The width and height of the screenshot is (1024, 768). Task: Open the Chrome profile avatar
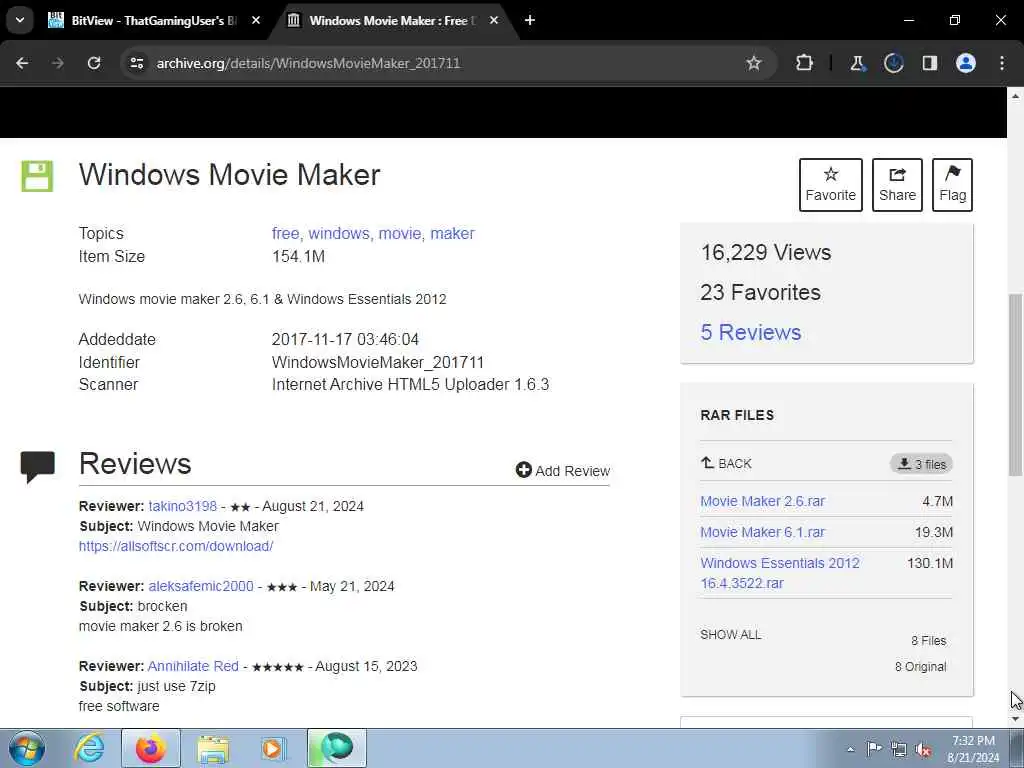(966, 63)
